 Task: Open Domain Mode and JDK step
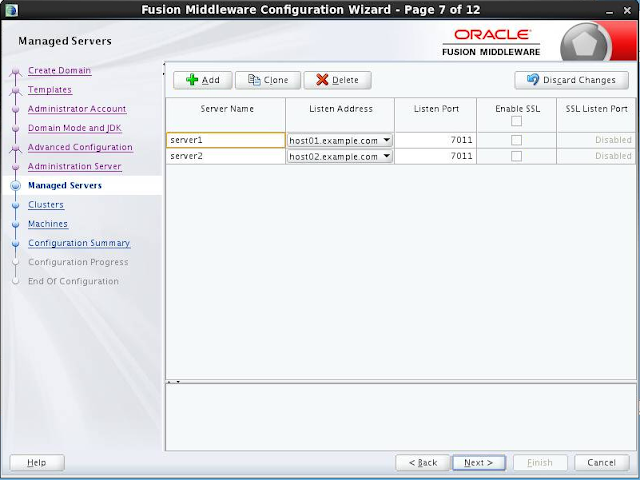click(x=75, y=128)
